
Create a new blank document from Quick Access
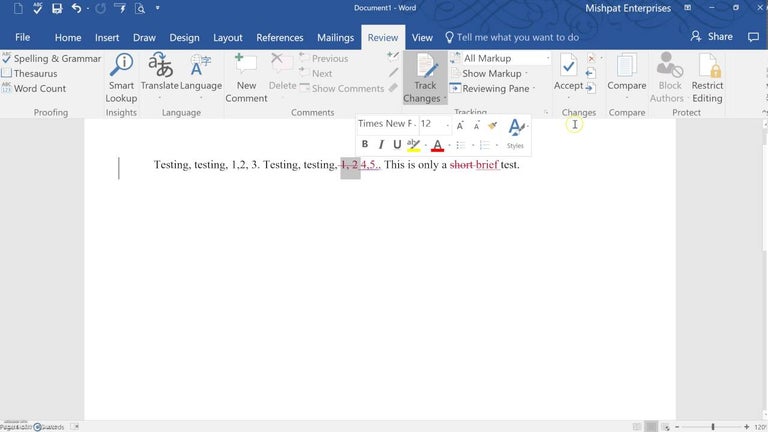point(18,8)
